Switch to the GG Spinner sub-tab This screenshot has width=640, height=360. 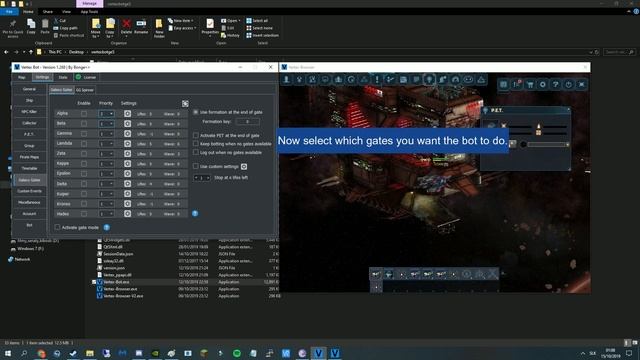tap(85, 90)
